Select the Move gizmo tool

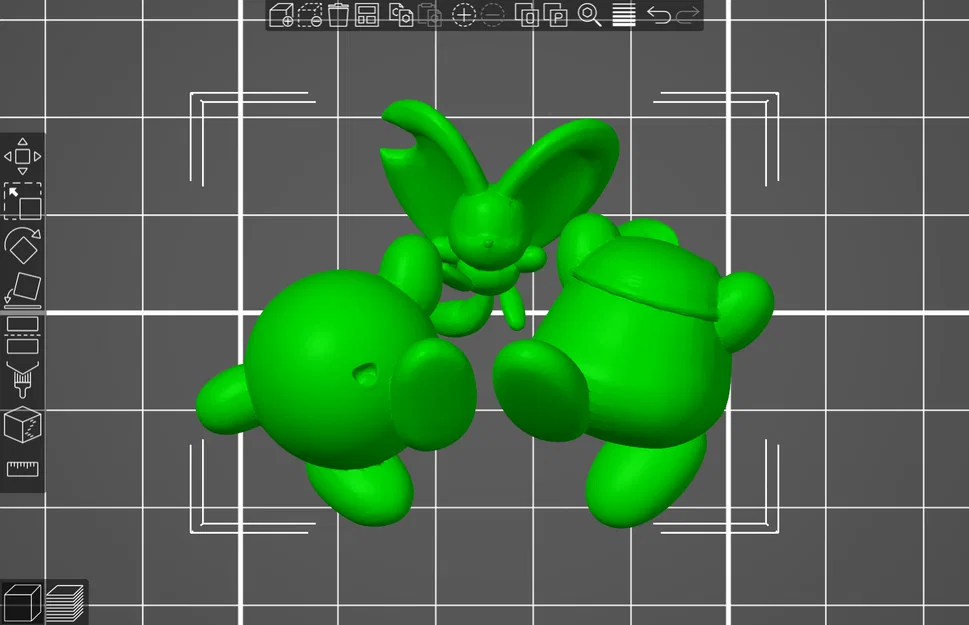click(x=23, y=156)
